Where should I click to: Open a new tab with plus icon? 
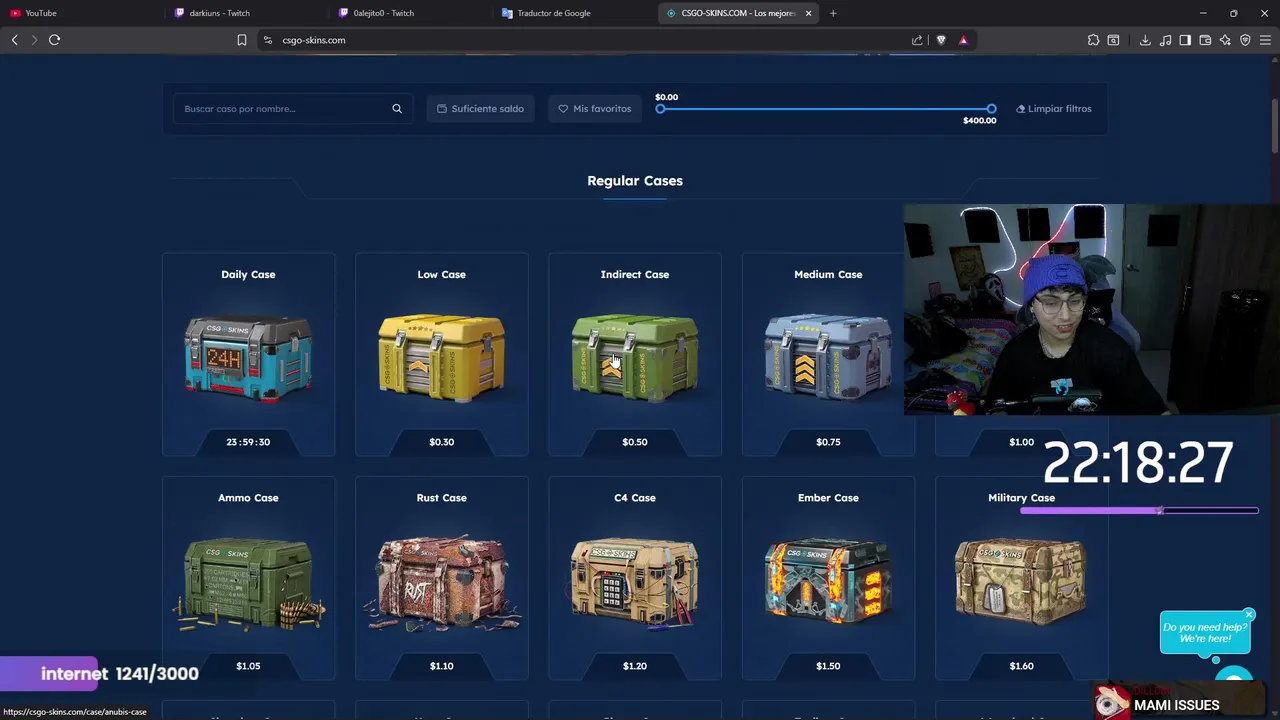(833, 13)
